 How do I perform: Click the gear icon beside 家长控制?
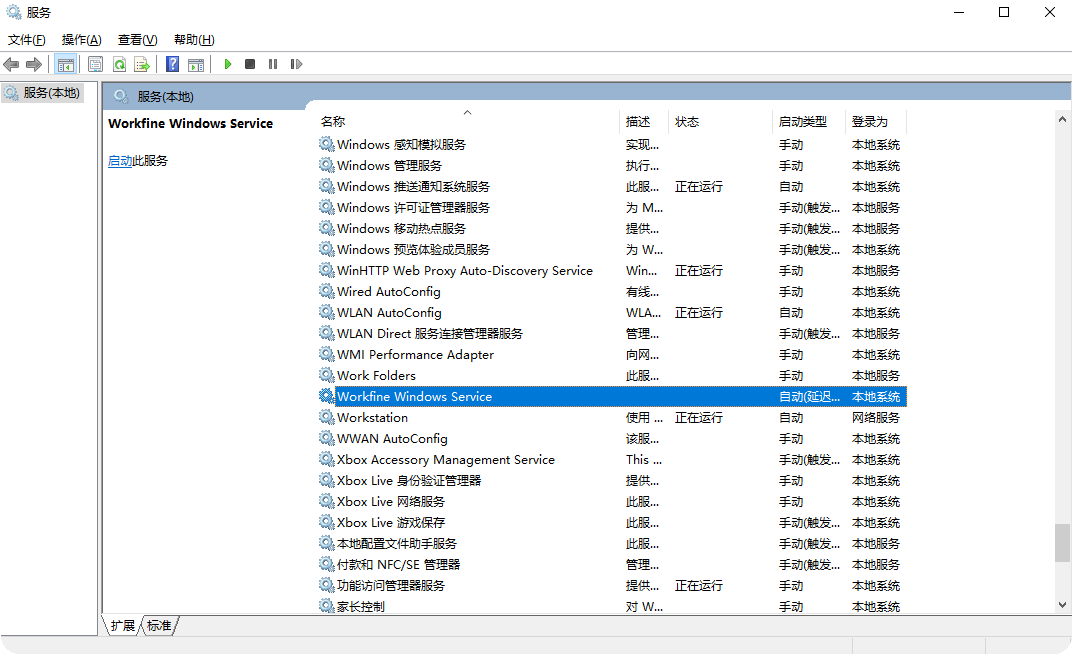pyautogui.click(x=327, y=605)
